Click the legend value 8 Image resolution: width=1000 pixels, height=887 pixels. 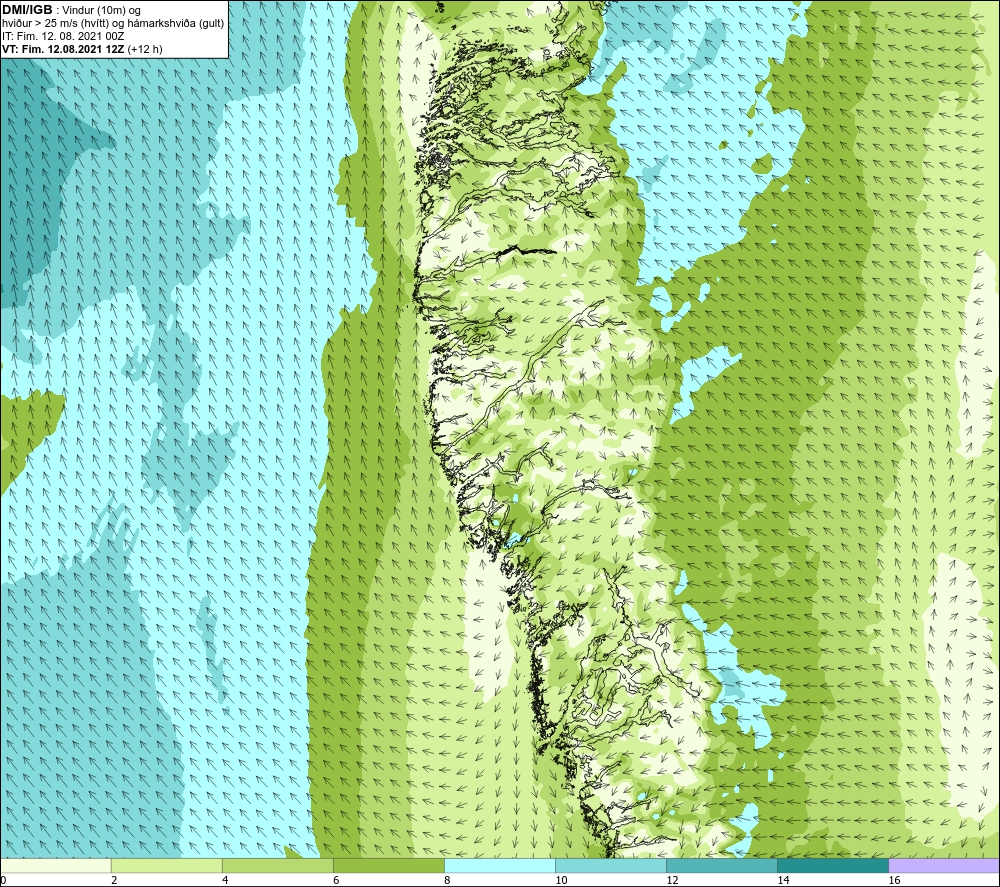point(447,880)
